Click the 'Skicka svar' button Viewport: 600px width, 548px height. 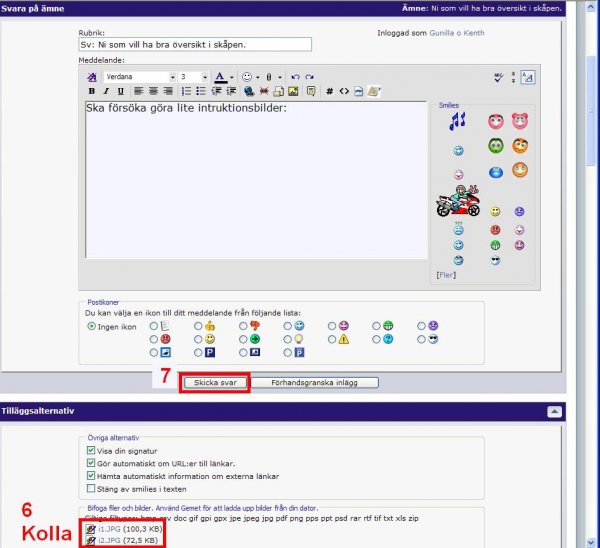(x=214, y=382)
